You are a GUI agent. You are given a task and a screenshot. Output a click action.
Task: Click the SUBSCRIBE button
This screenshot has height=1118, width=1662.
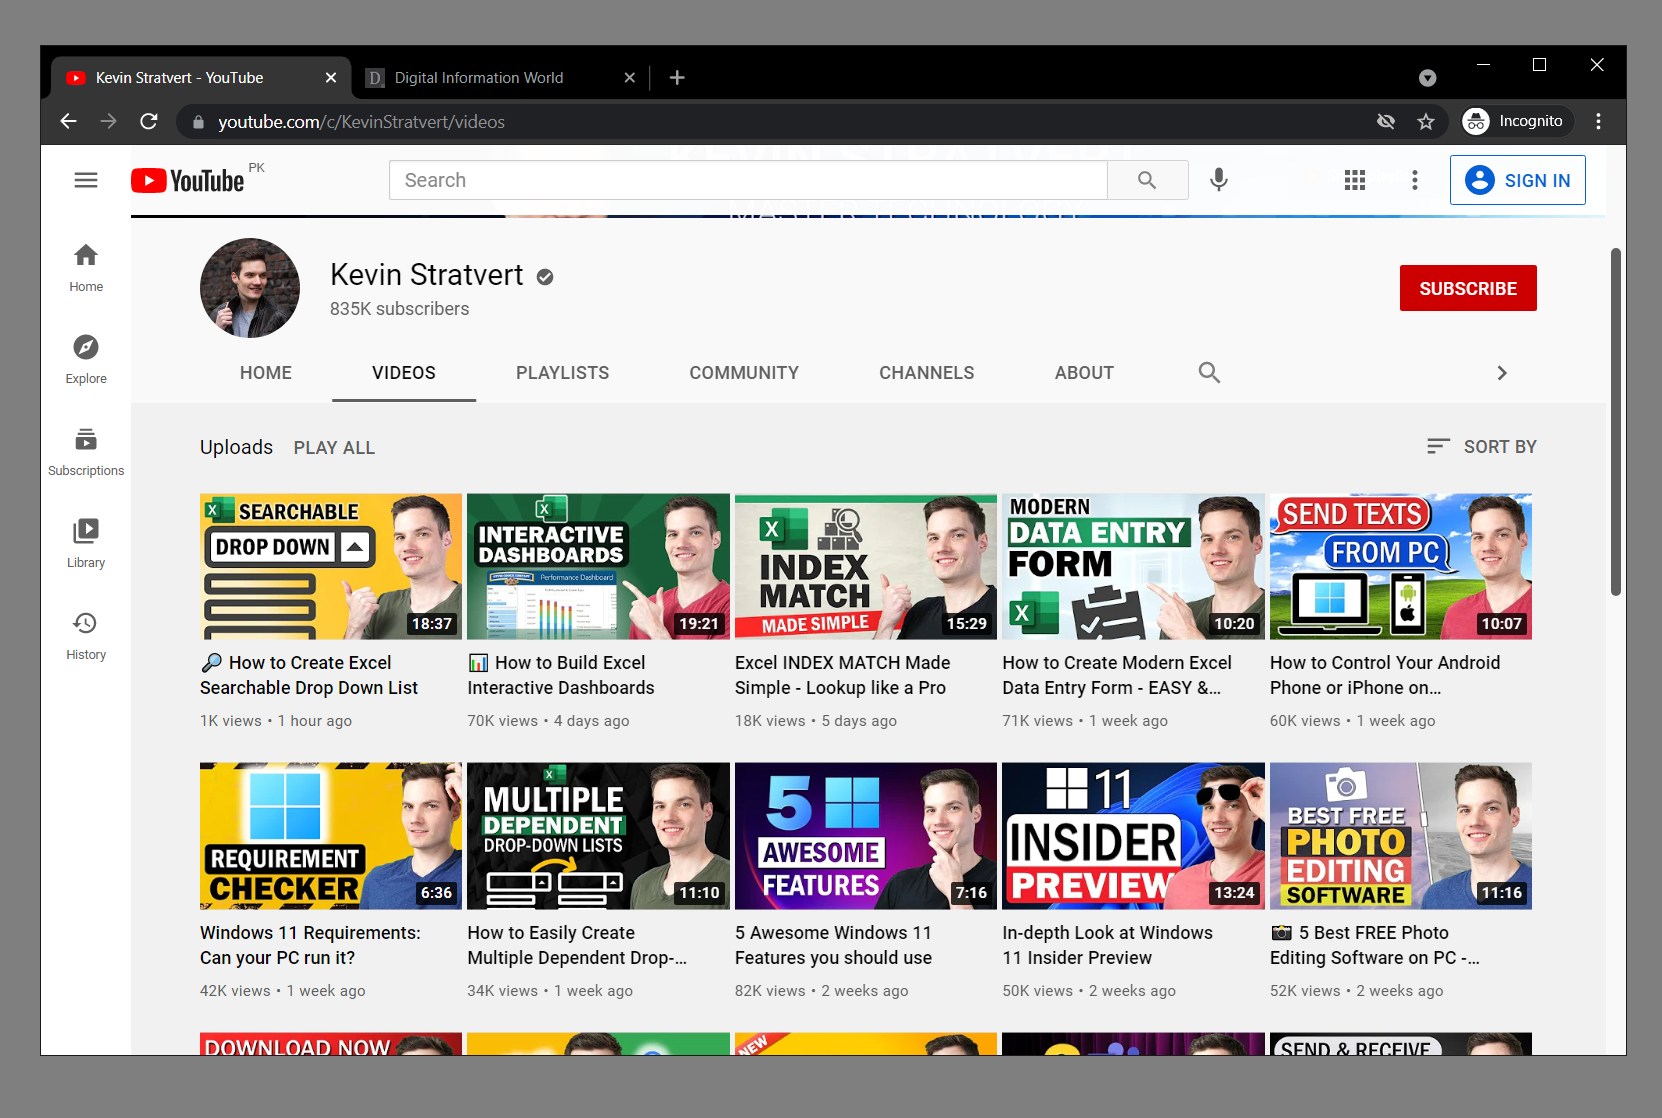pyautogui.click(x=1467, y=288)
